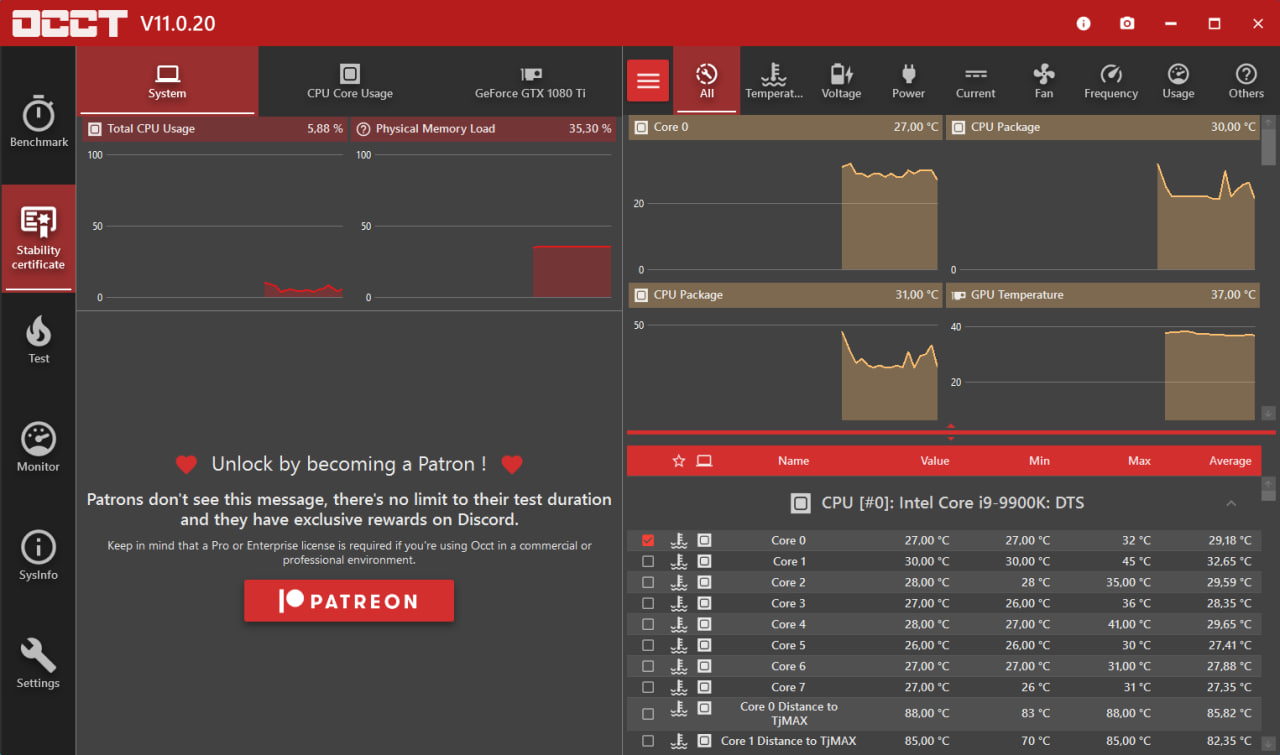Sort by the Average column header
Screen dimensions: 1280x755
pyautogui.click(x=1230, y=461)
